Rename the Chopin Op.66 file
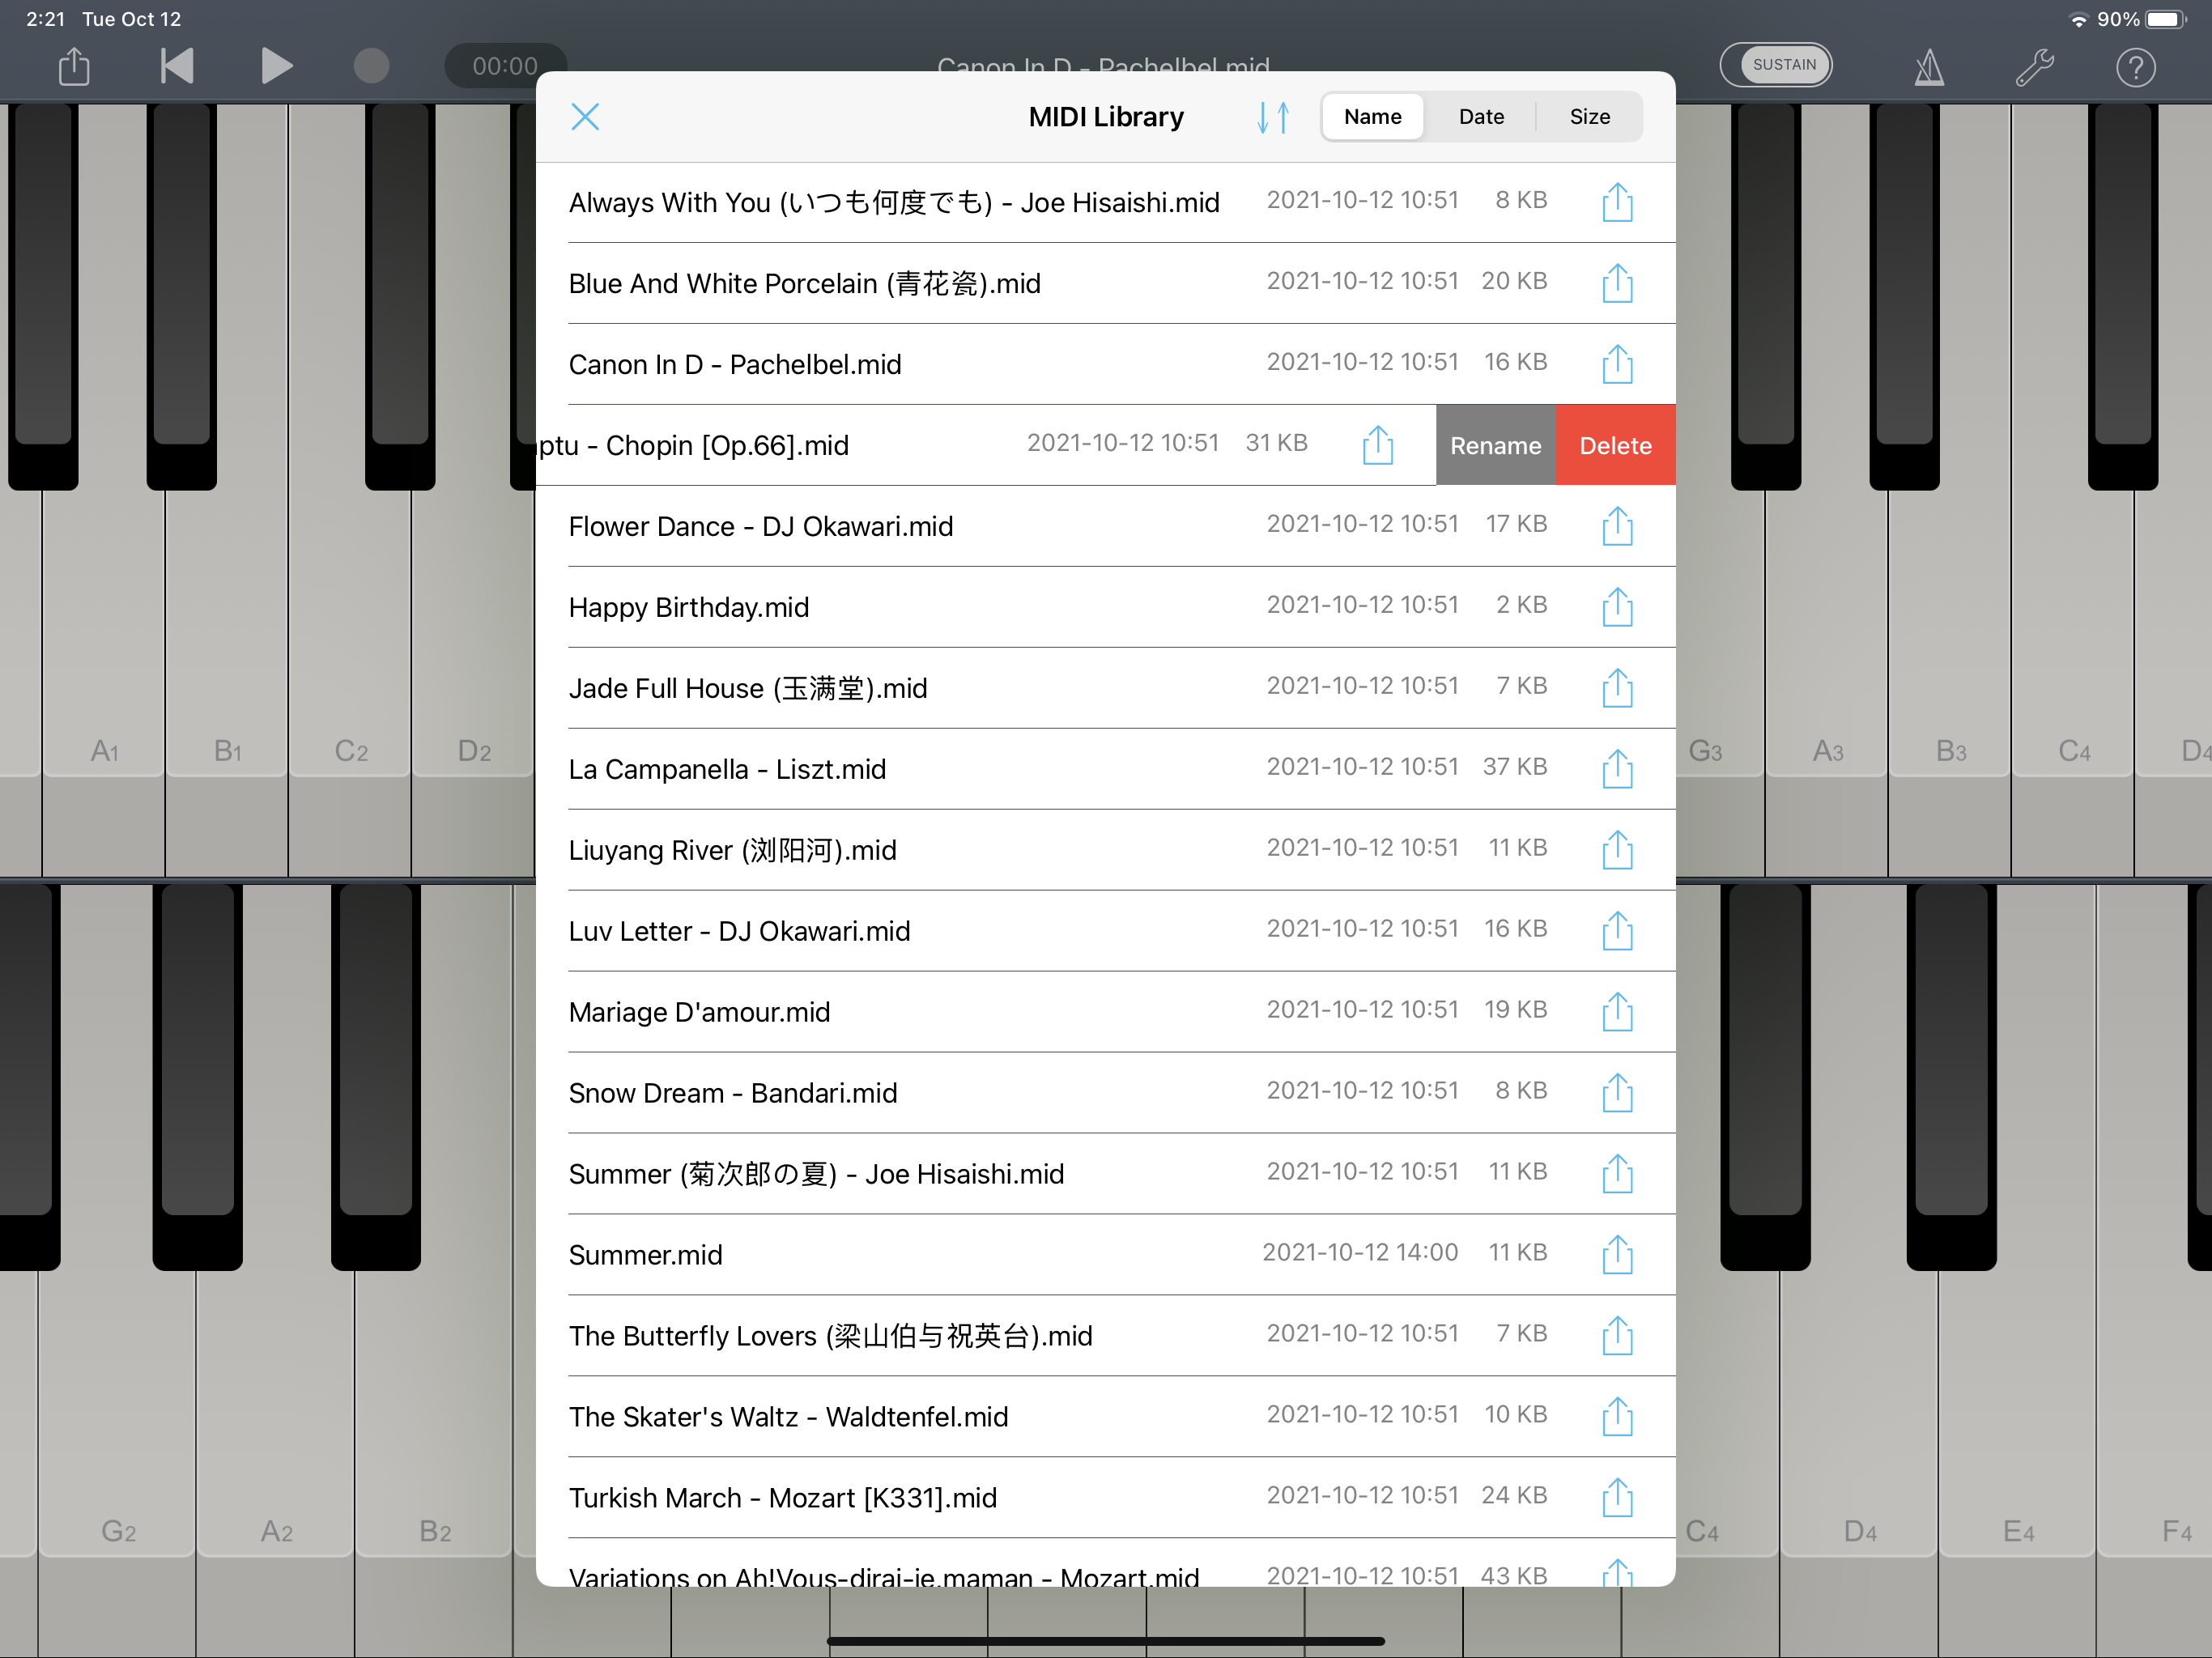The width and height of the screenshot is (2212, 1658). coord(1495,445)
